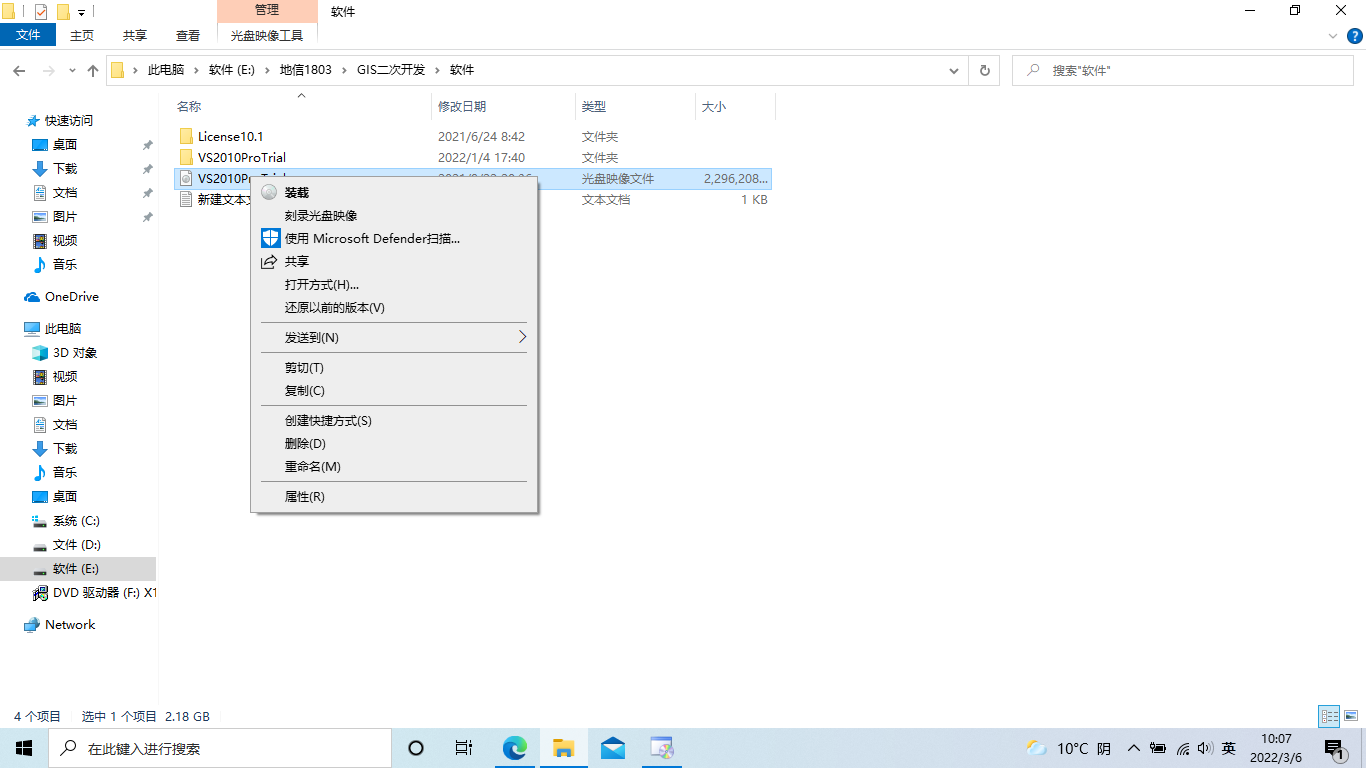Switch the 英 input language in tray
The height and width of the screenshot is (768, 1366).
tap(1228, 747)
